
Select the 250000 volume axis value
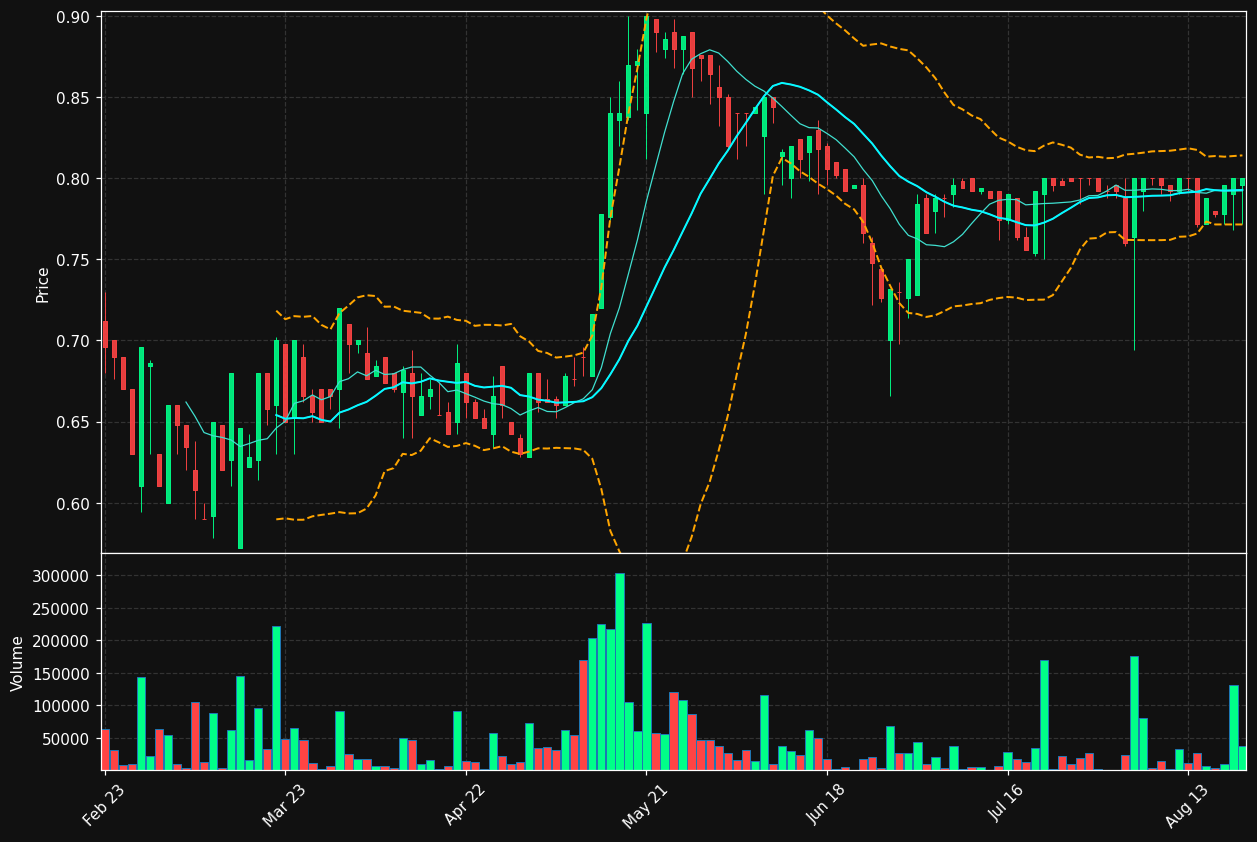[x=63, y=609]
